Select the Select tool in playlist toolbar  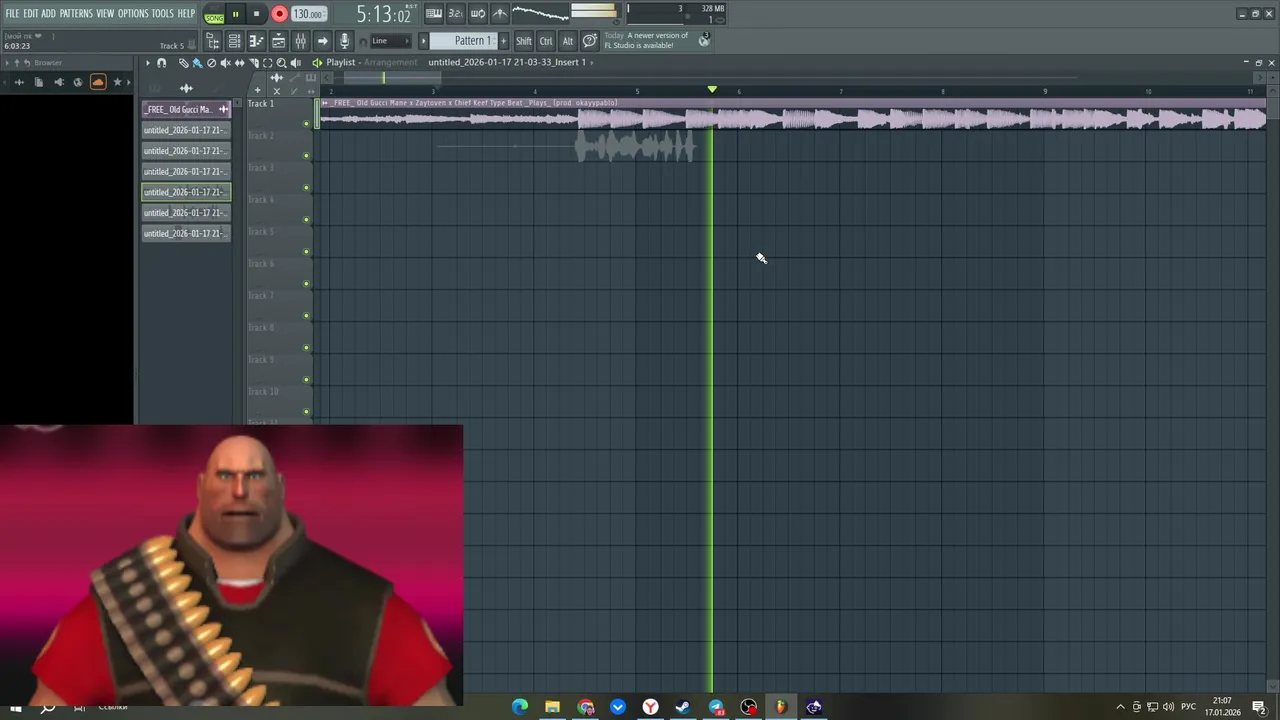(267, 62)
